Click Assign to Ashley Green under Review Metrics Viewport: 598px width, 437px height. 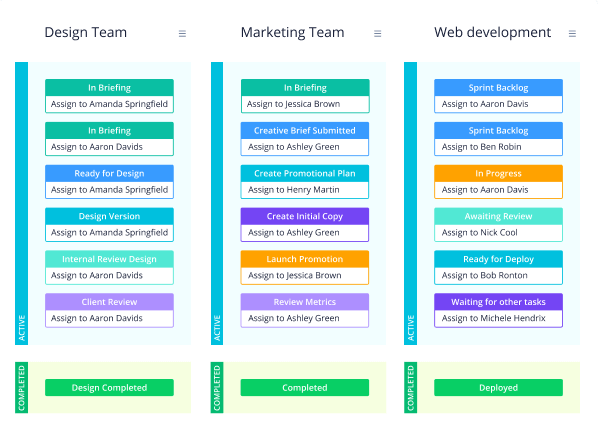tap(305, 318)
